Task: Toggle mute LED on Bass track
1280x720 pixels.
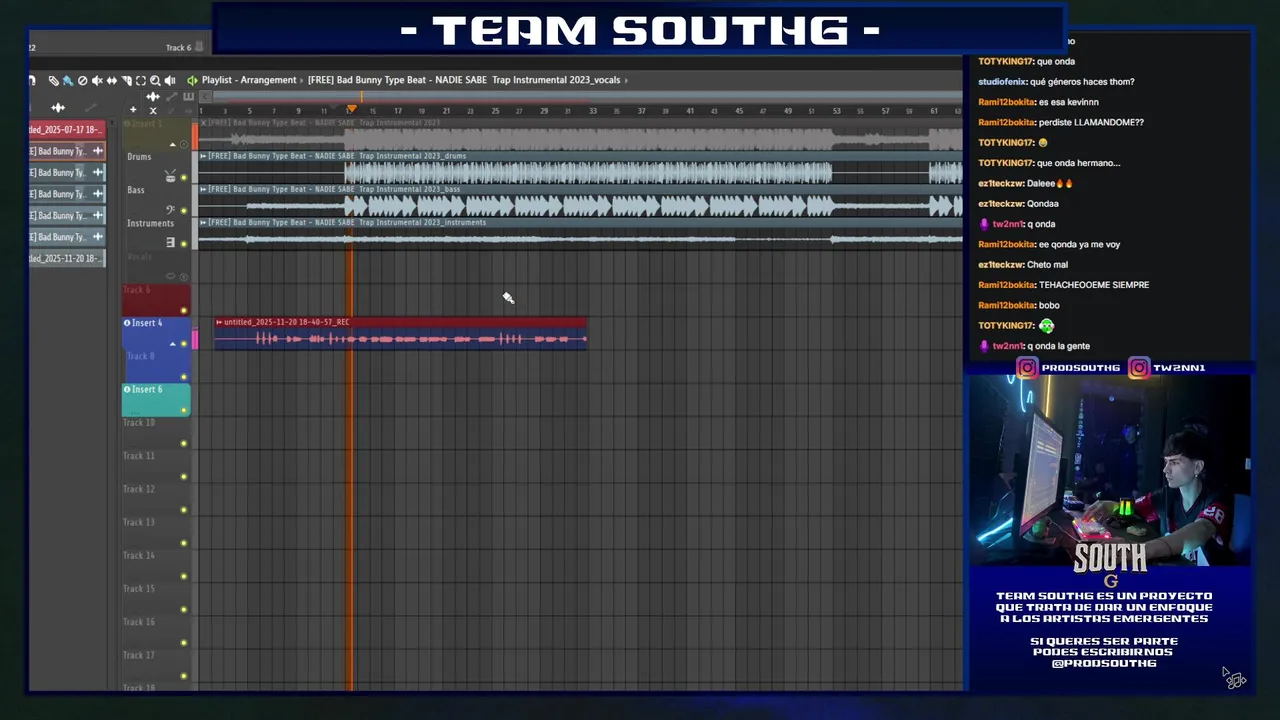Action: coord(184,211)
